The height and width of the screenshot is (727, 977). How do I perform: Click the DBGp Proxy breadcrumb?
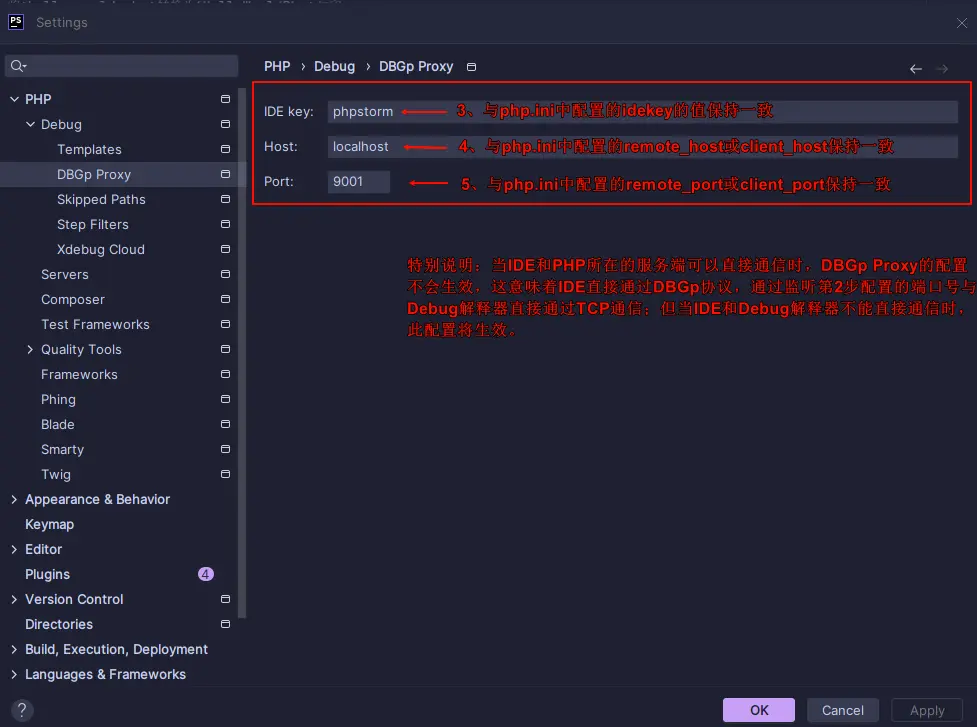click(416, 66)
